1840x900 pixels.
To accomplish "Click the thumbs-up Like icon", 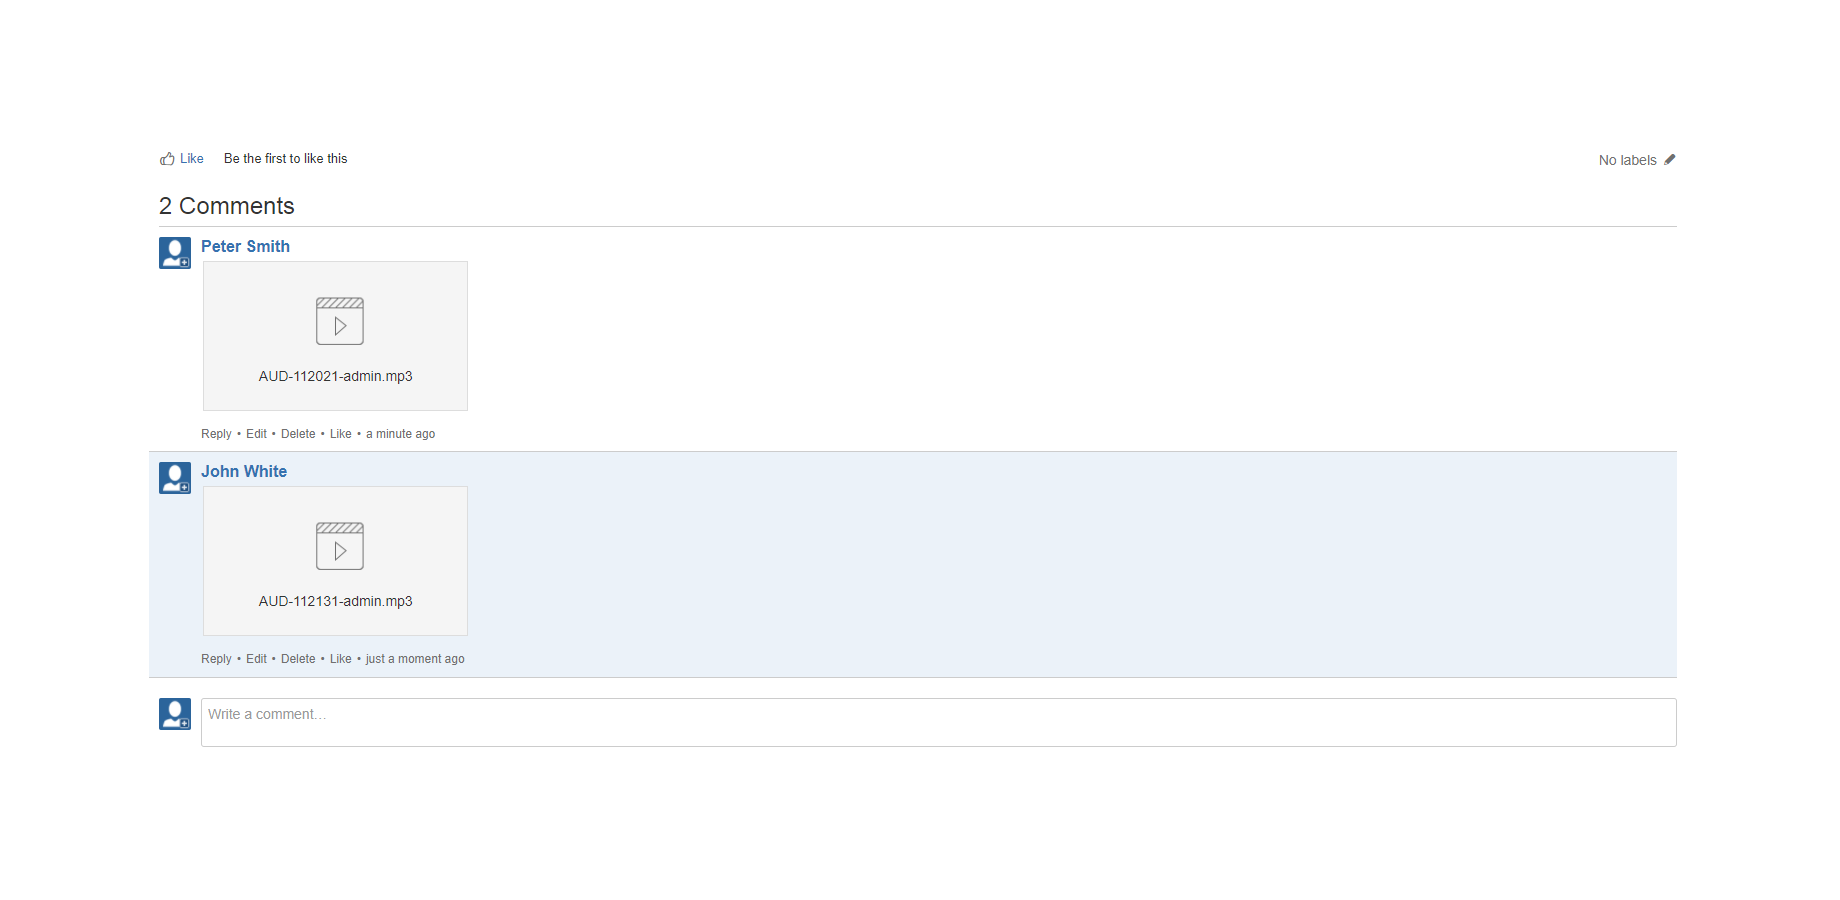I will click(x=167, y=159).
